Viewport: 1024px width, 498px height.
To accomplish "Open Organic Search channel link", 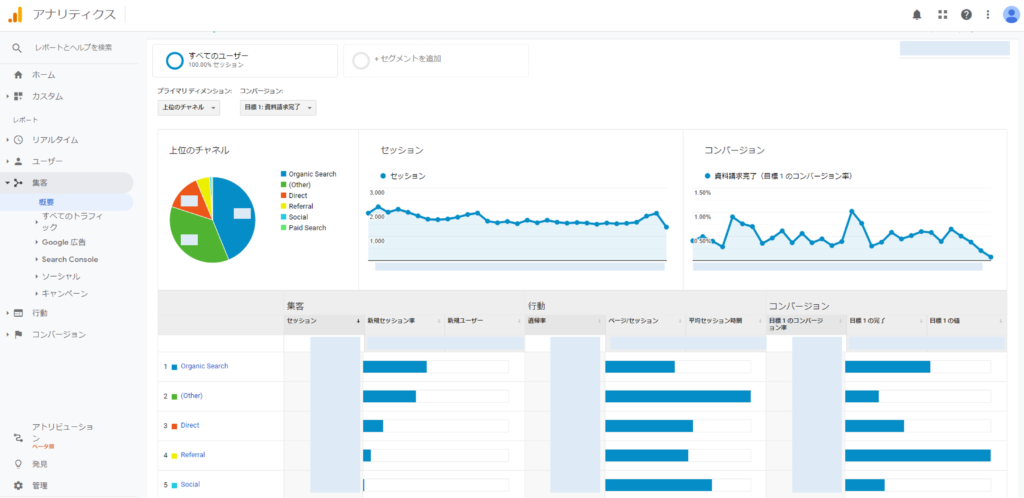I will pyautogui.click(x=204, y=366).
